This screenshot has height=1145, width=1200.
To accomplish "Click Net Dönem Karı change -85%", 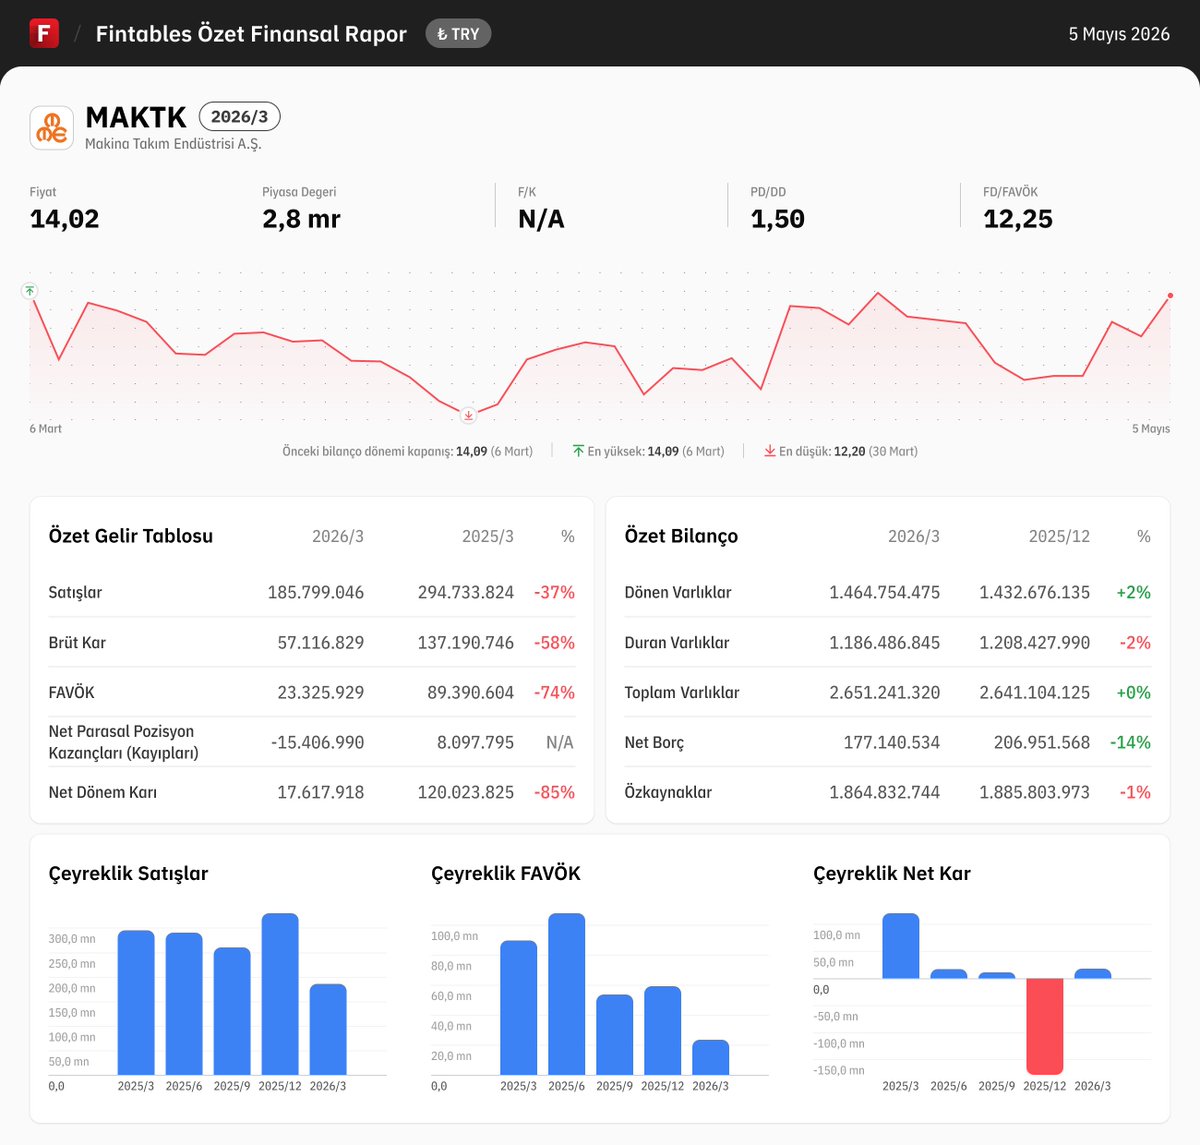I will [555, 792].
